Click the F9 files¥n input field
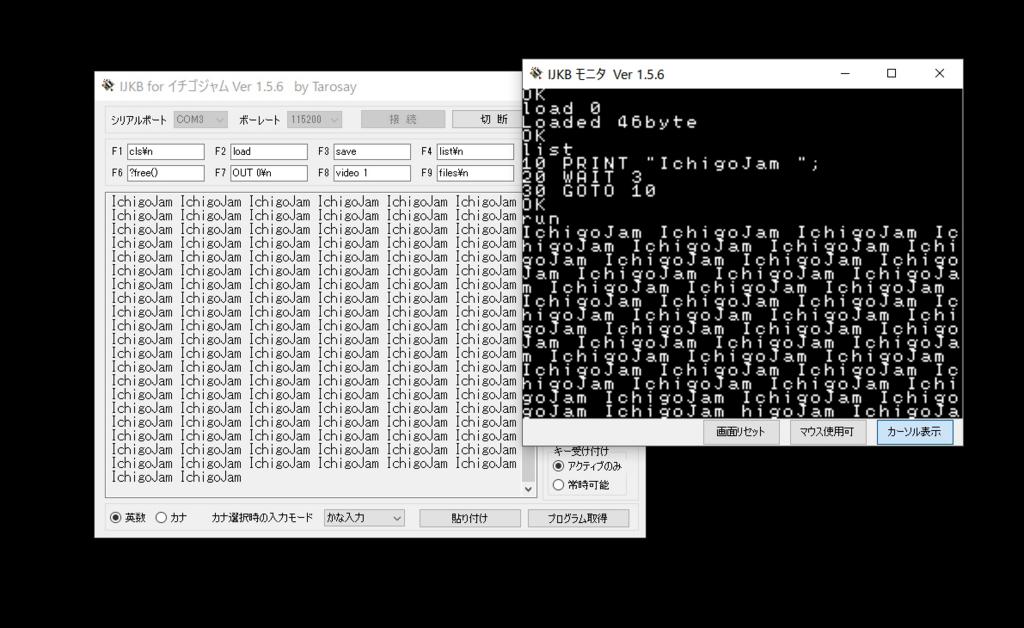 click(475, 173)
